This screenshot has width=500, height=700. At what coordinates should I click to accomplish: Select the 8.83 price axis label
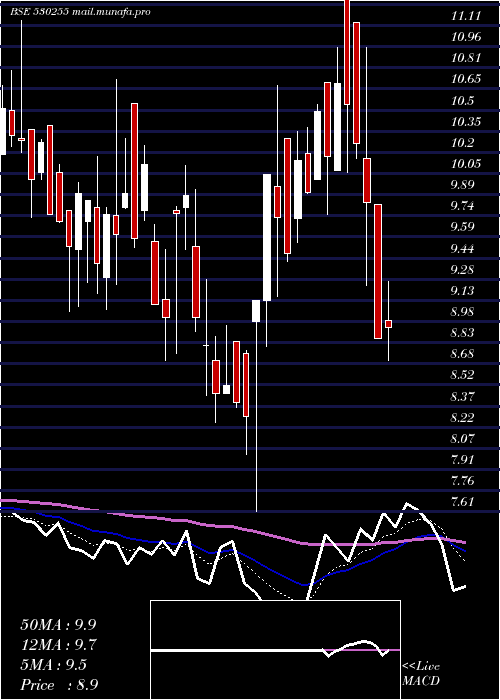[x=463, y=333]
